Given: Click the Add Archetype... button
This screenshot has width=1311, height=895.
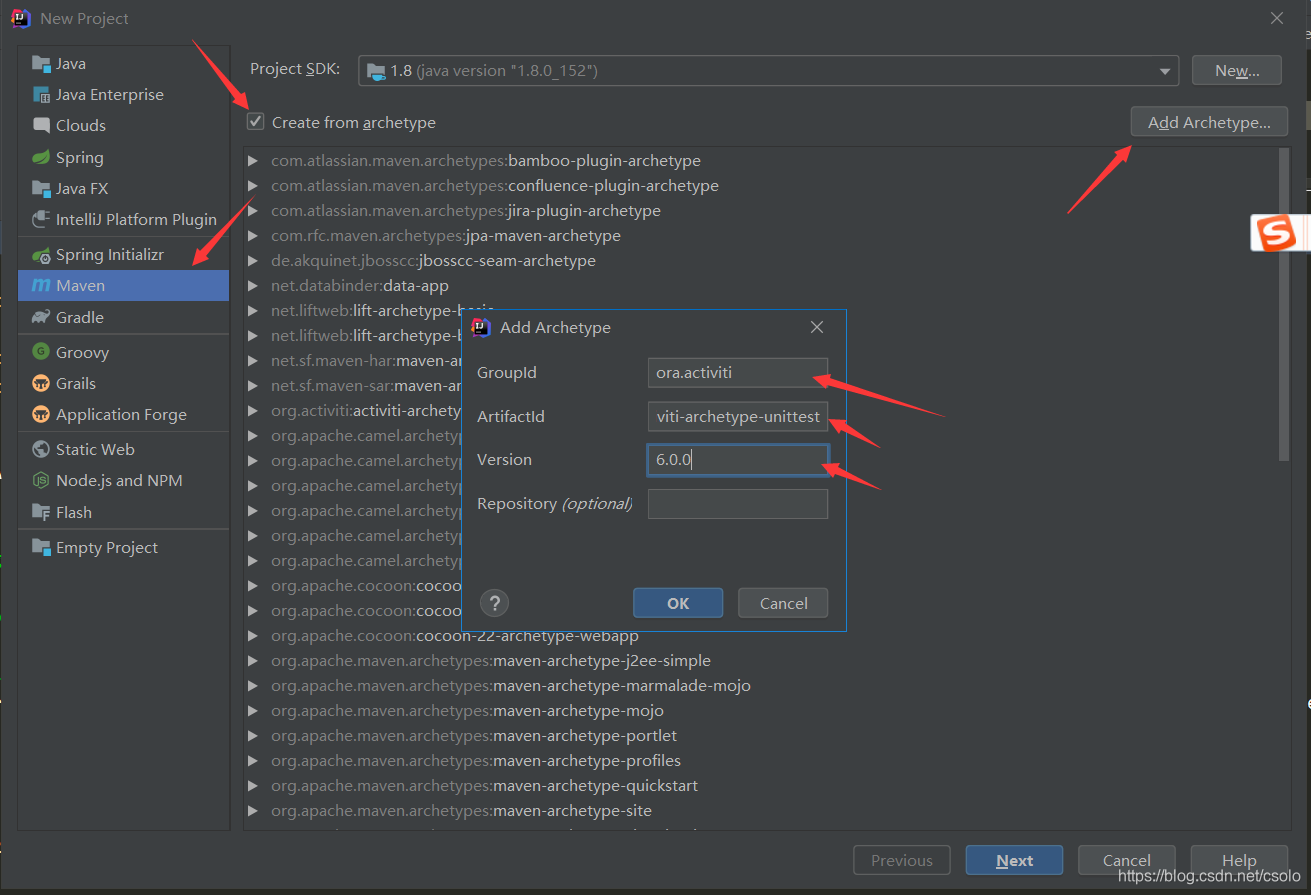Looking at the screenshot, I should point(1209,122).
